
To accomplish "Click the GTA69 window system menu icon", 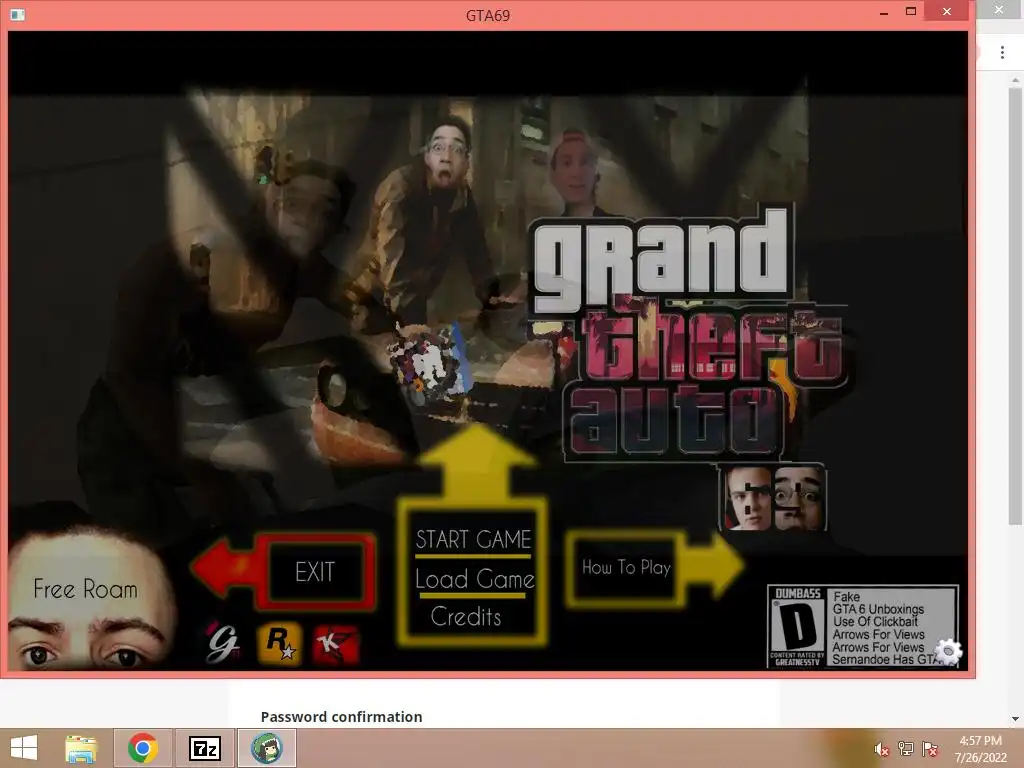I will pyautogui.click(x=18, y=14).
